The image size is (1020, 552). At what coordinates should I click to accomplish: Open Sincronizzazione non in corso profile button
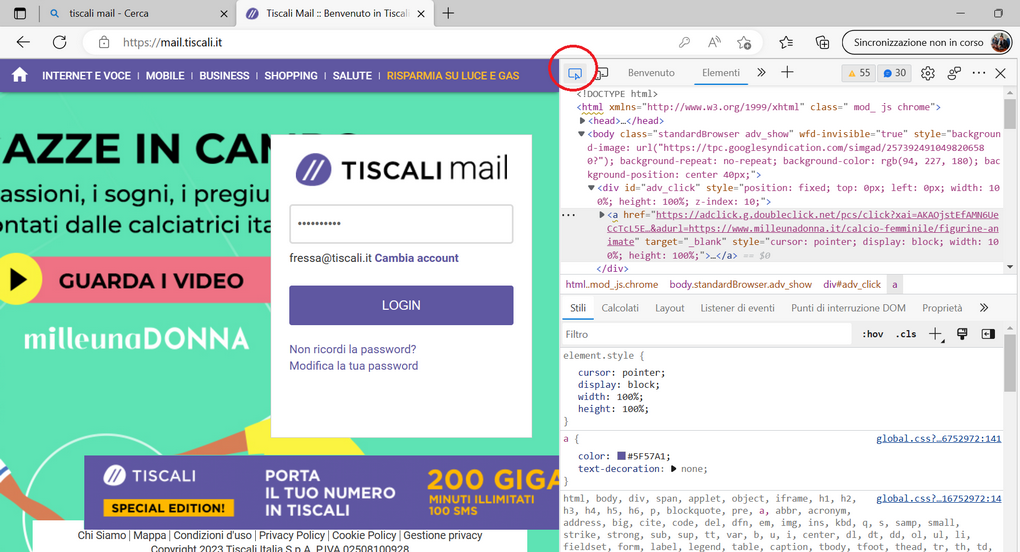tap(927, 42)
